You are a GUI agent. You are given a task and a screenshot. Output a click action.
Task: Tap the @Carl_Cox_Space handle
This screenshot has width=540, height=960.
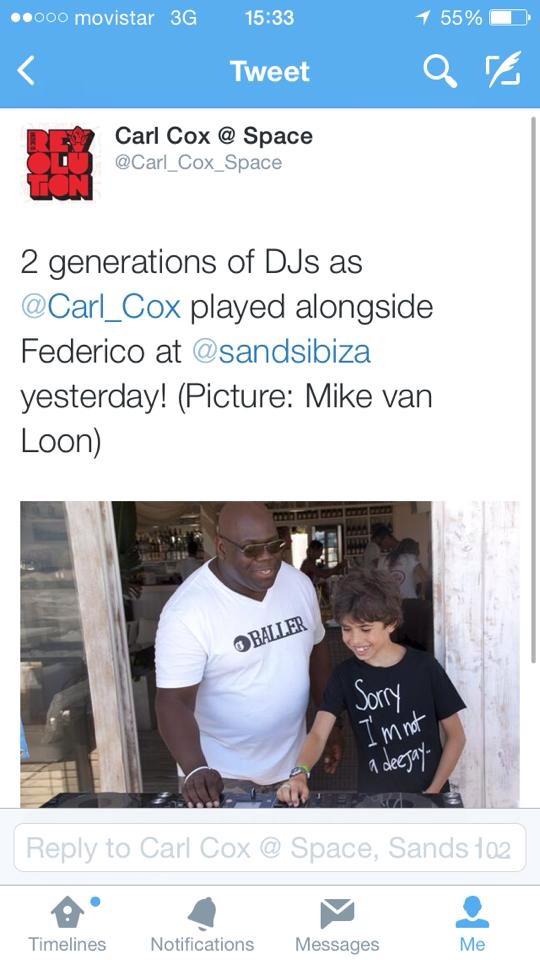pyautogui.click(x=198, y=163)
